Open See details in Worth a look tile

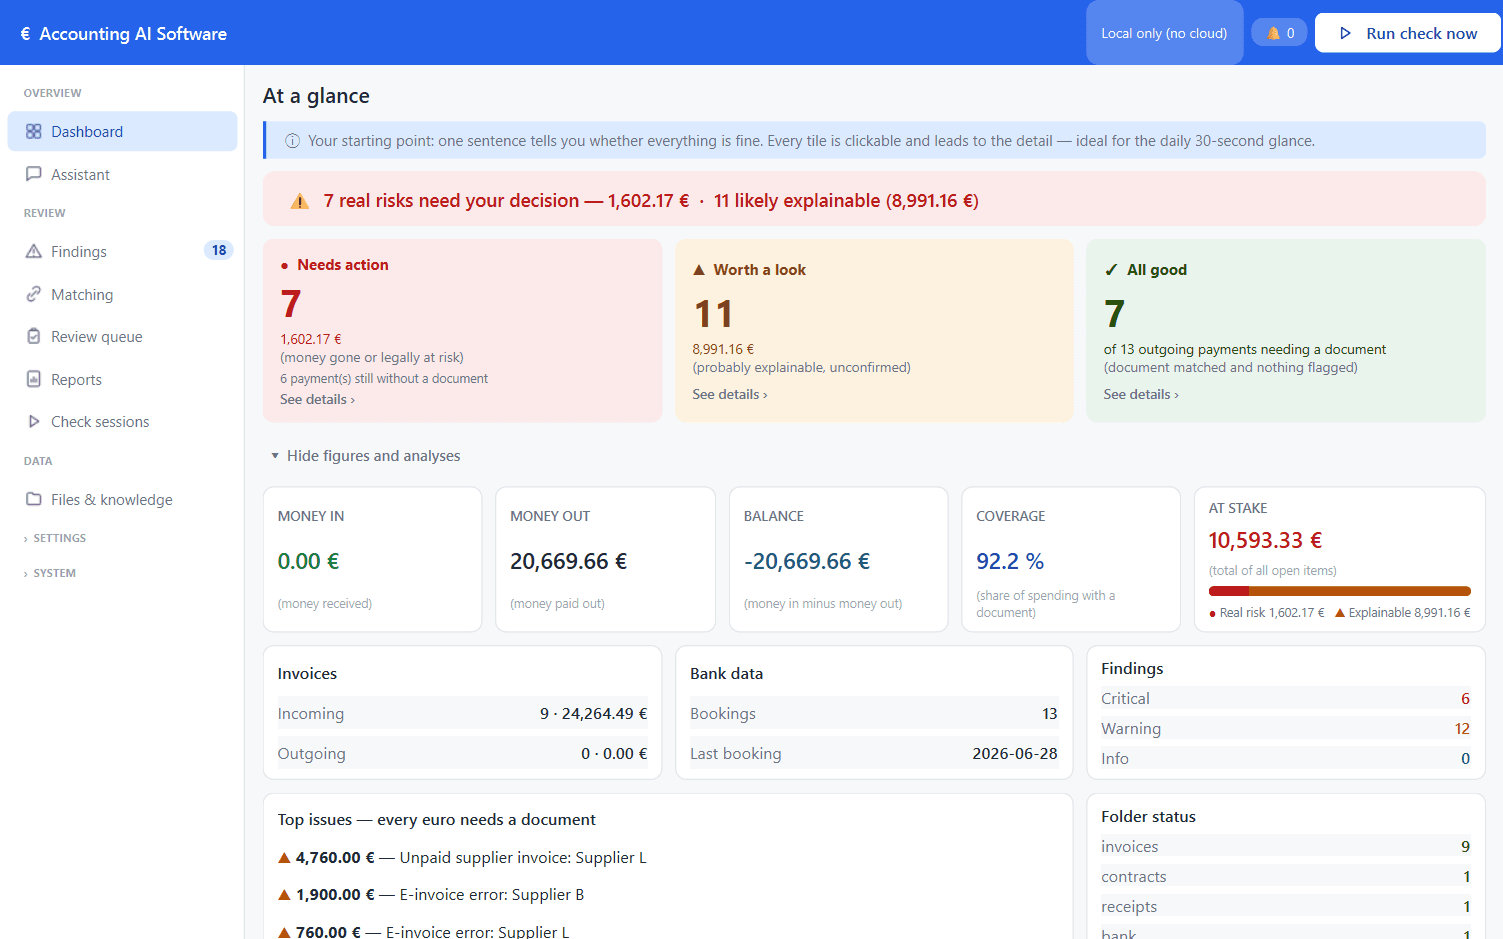point(730,394)
